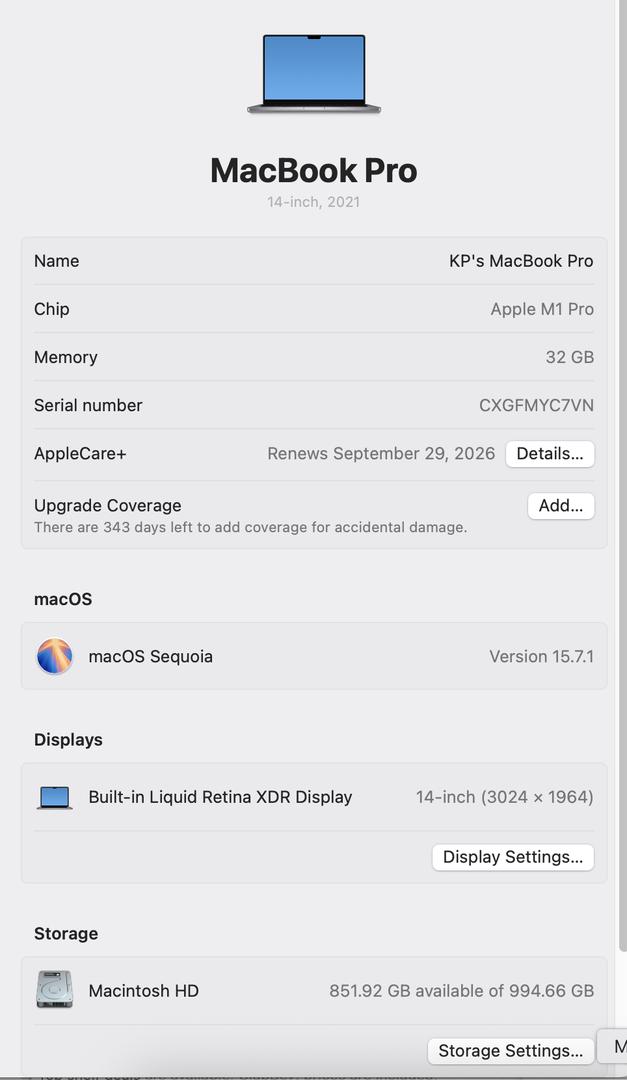Open Display Settings

pos(512,857)
